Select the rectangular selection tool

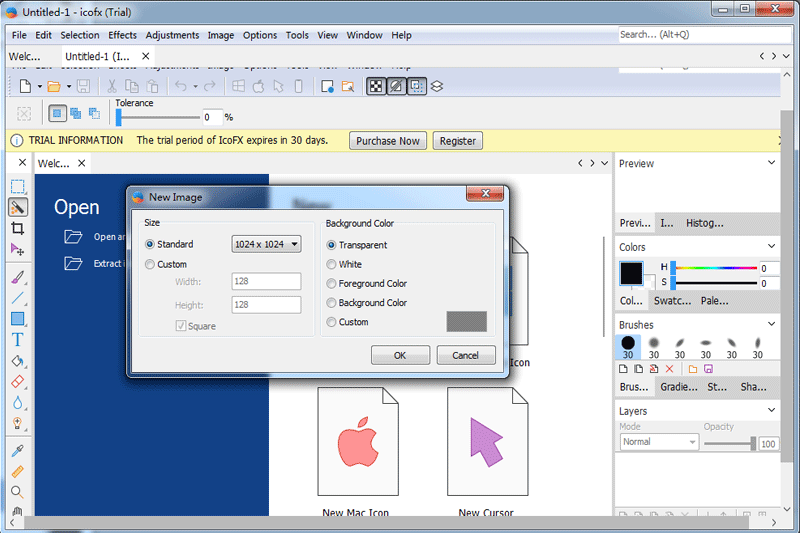(x=18, y=187)
